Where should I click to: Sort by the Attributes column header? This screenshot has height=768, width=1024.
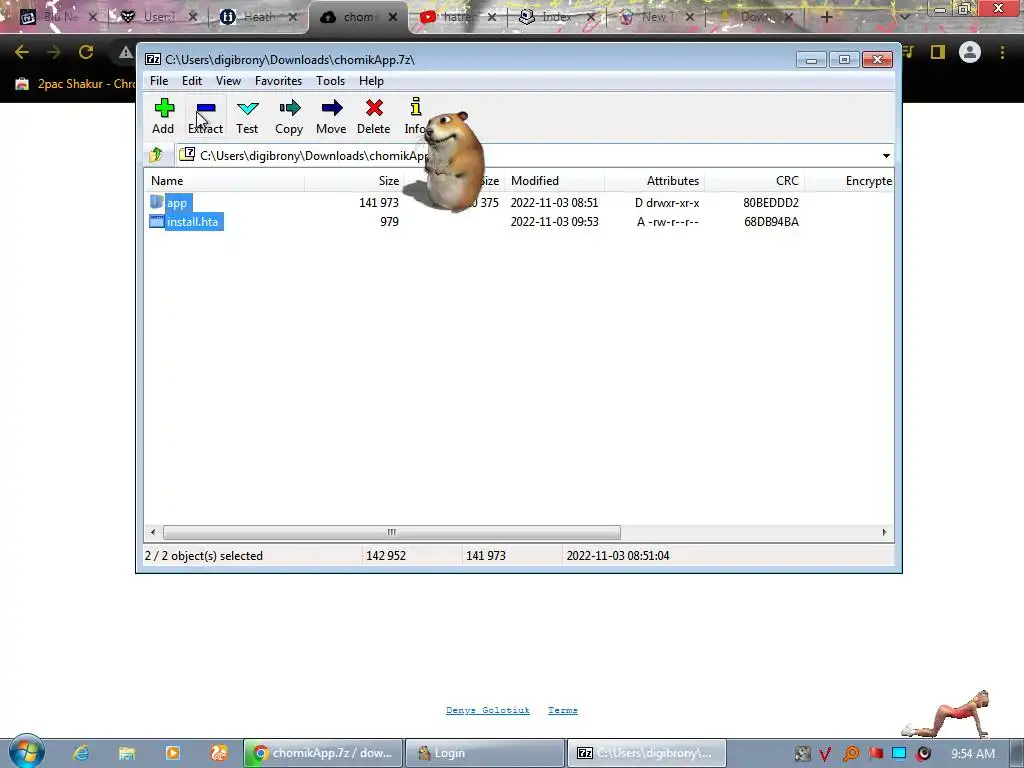tap(654, 181)
